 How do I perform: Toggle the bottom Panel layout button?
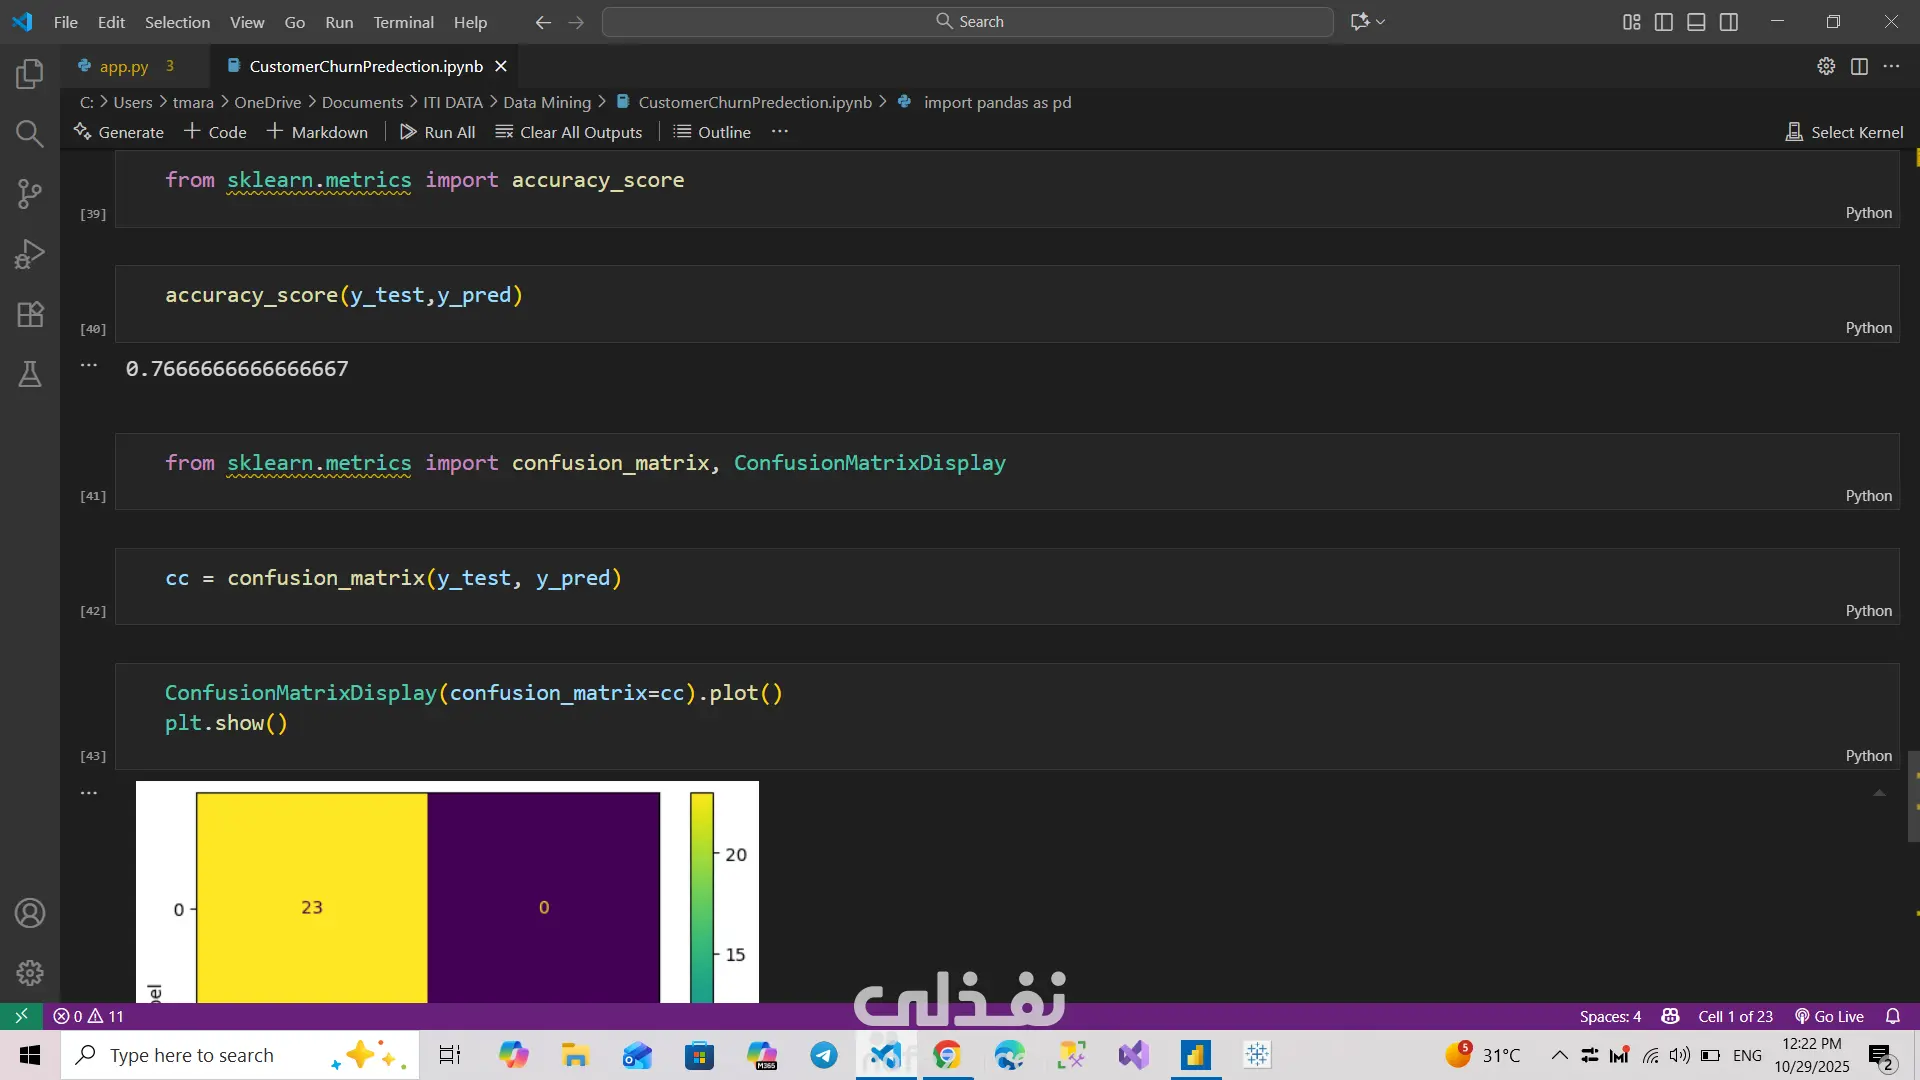[1696, 22]
